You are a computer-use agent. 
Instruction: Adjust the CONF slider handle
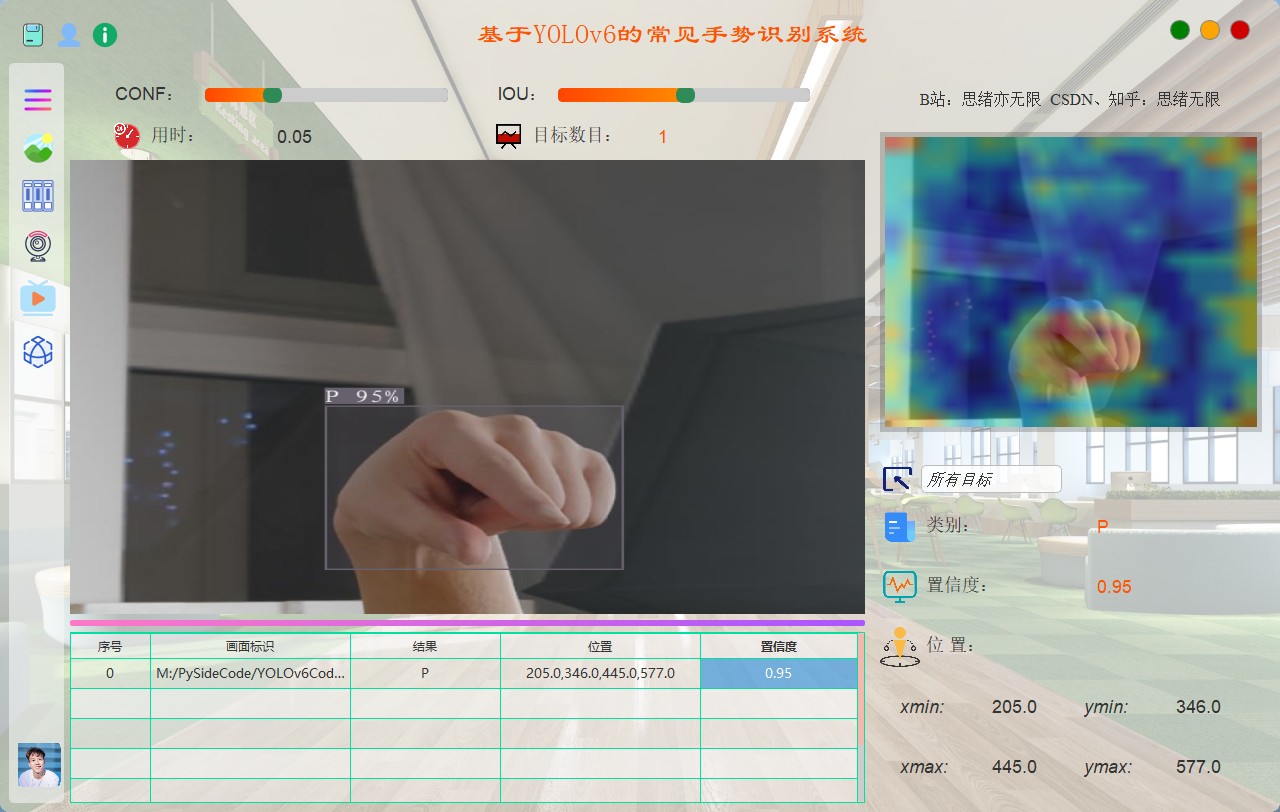(272, 95)
